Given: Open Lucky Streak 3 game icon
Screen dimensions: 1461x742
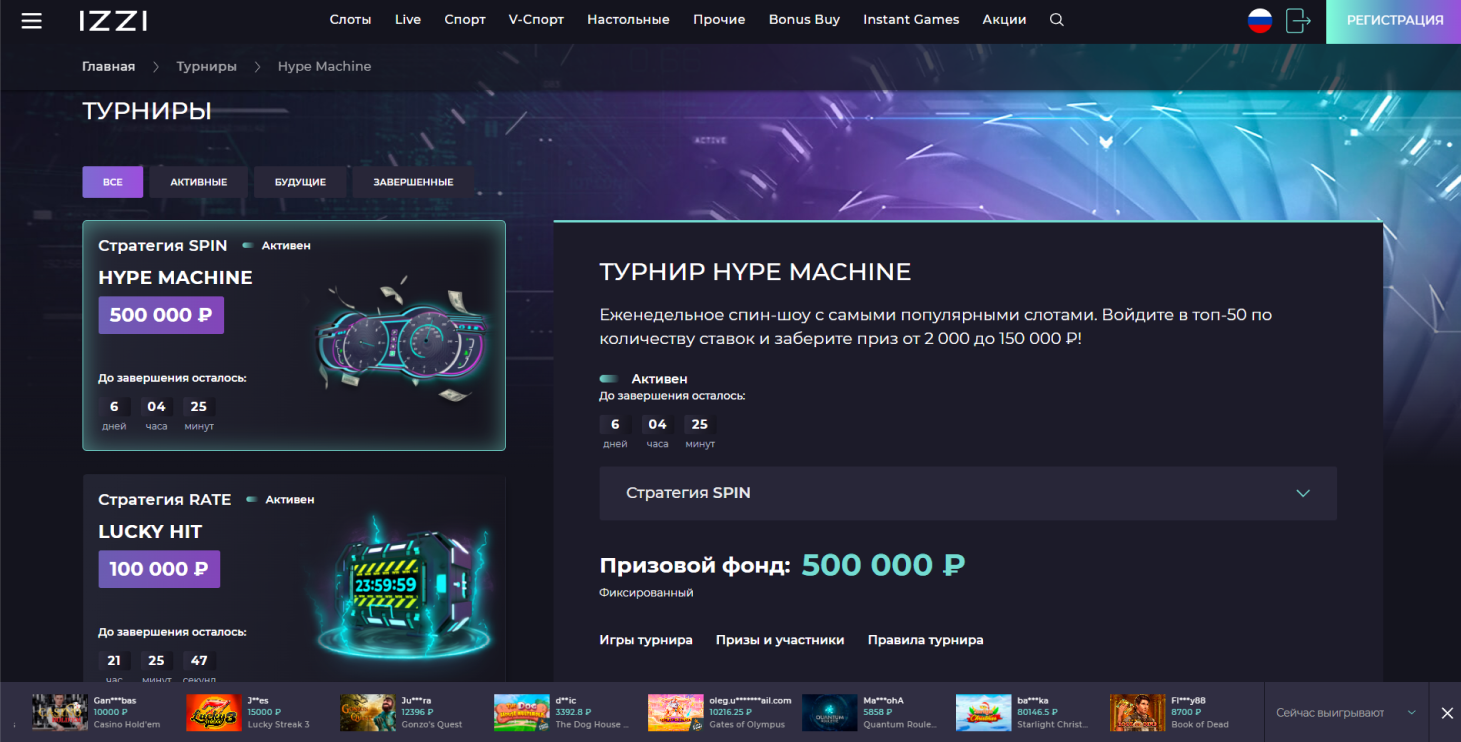Looking at the screenshot, I should [213, 713].
